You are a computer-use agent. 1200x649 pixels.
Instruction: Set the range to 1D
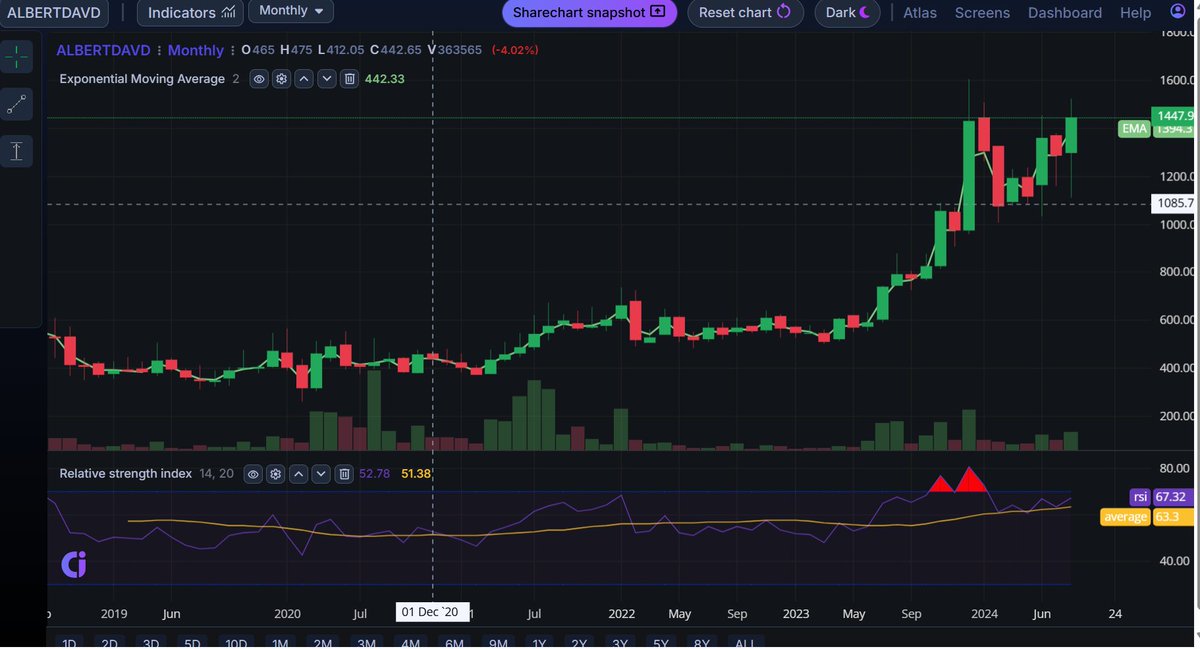67,643
